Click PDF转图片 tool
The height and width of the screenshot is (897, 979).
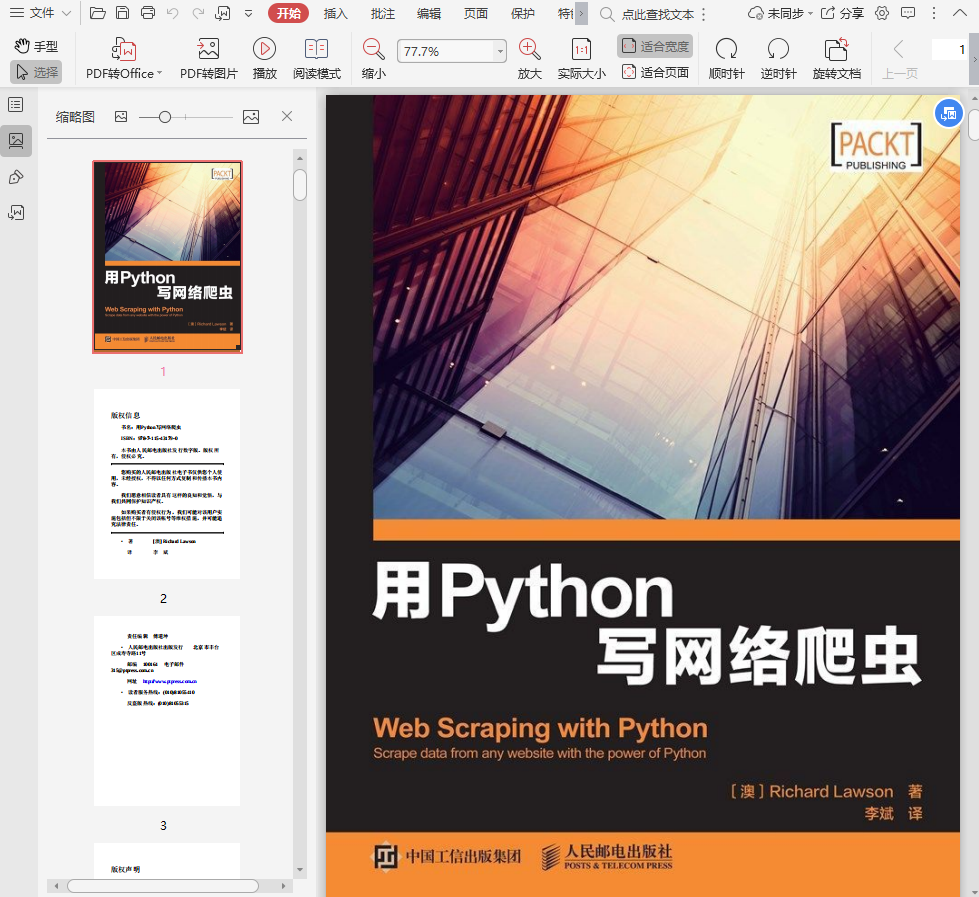coord(209,59)
